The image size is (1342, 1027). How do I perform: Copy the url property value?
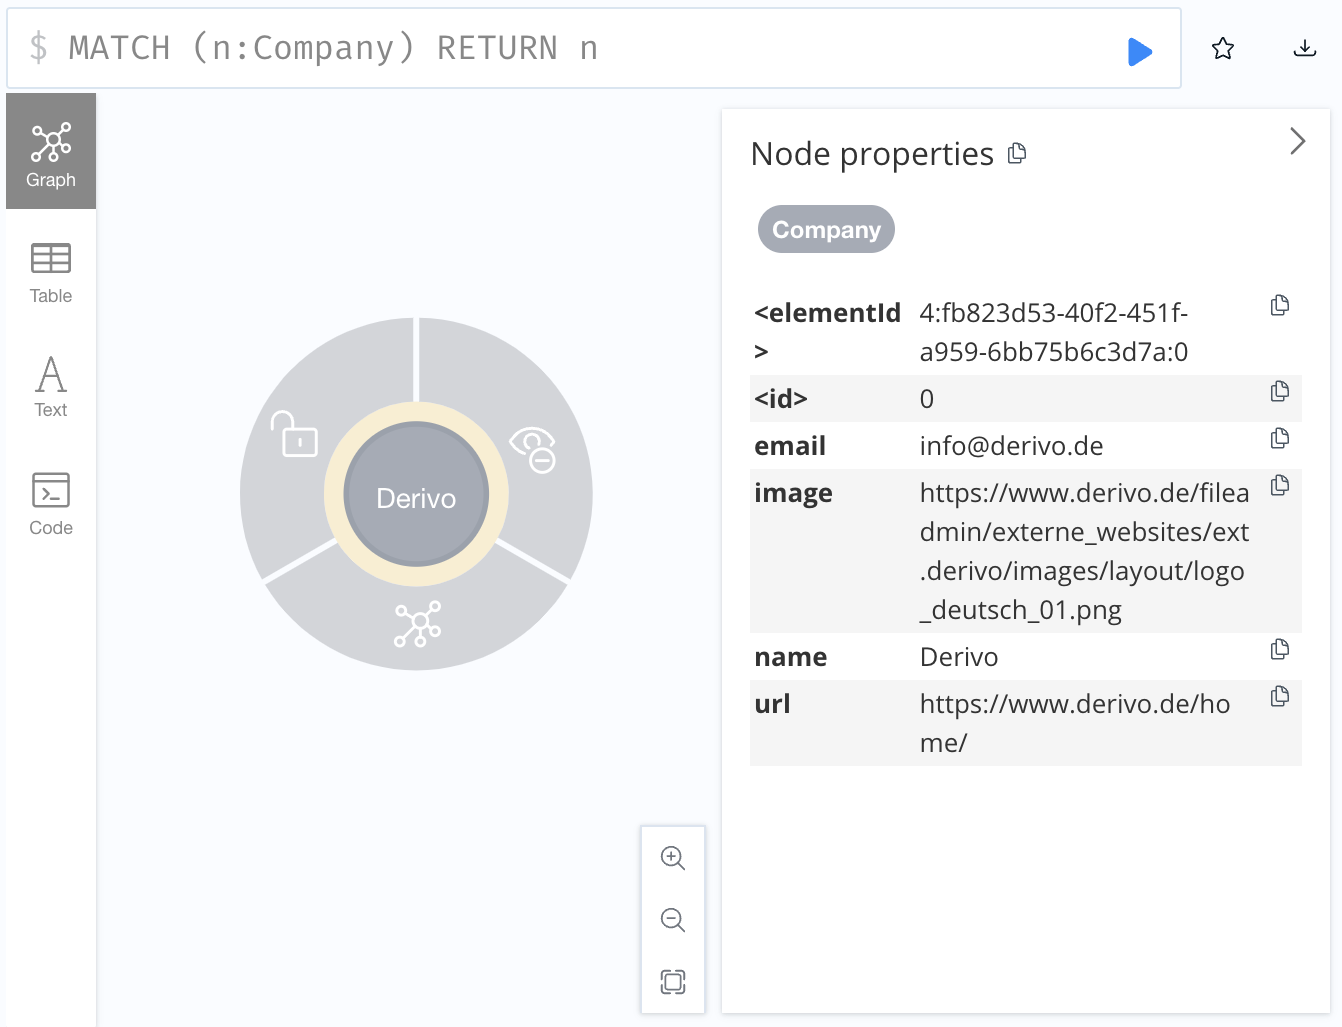[1279, 697]
